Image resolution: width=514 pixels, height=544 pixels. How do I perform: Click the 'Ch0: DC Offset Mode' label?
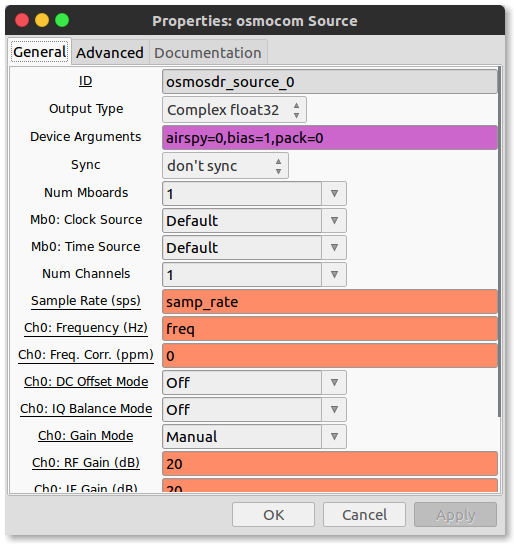[86, 382]
